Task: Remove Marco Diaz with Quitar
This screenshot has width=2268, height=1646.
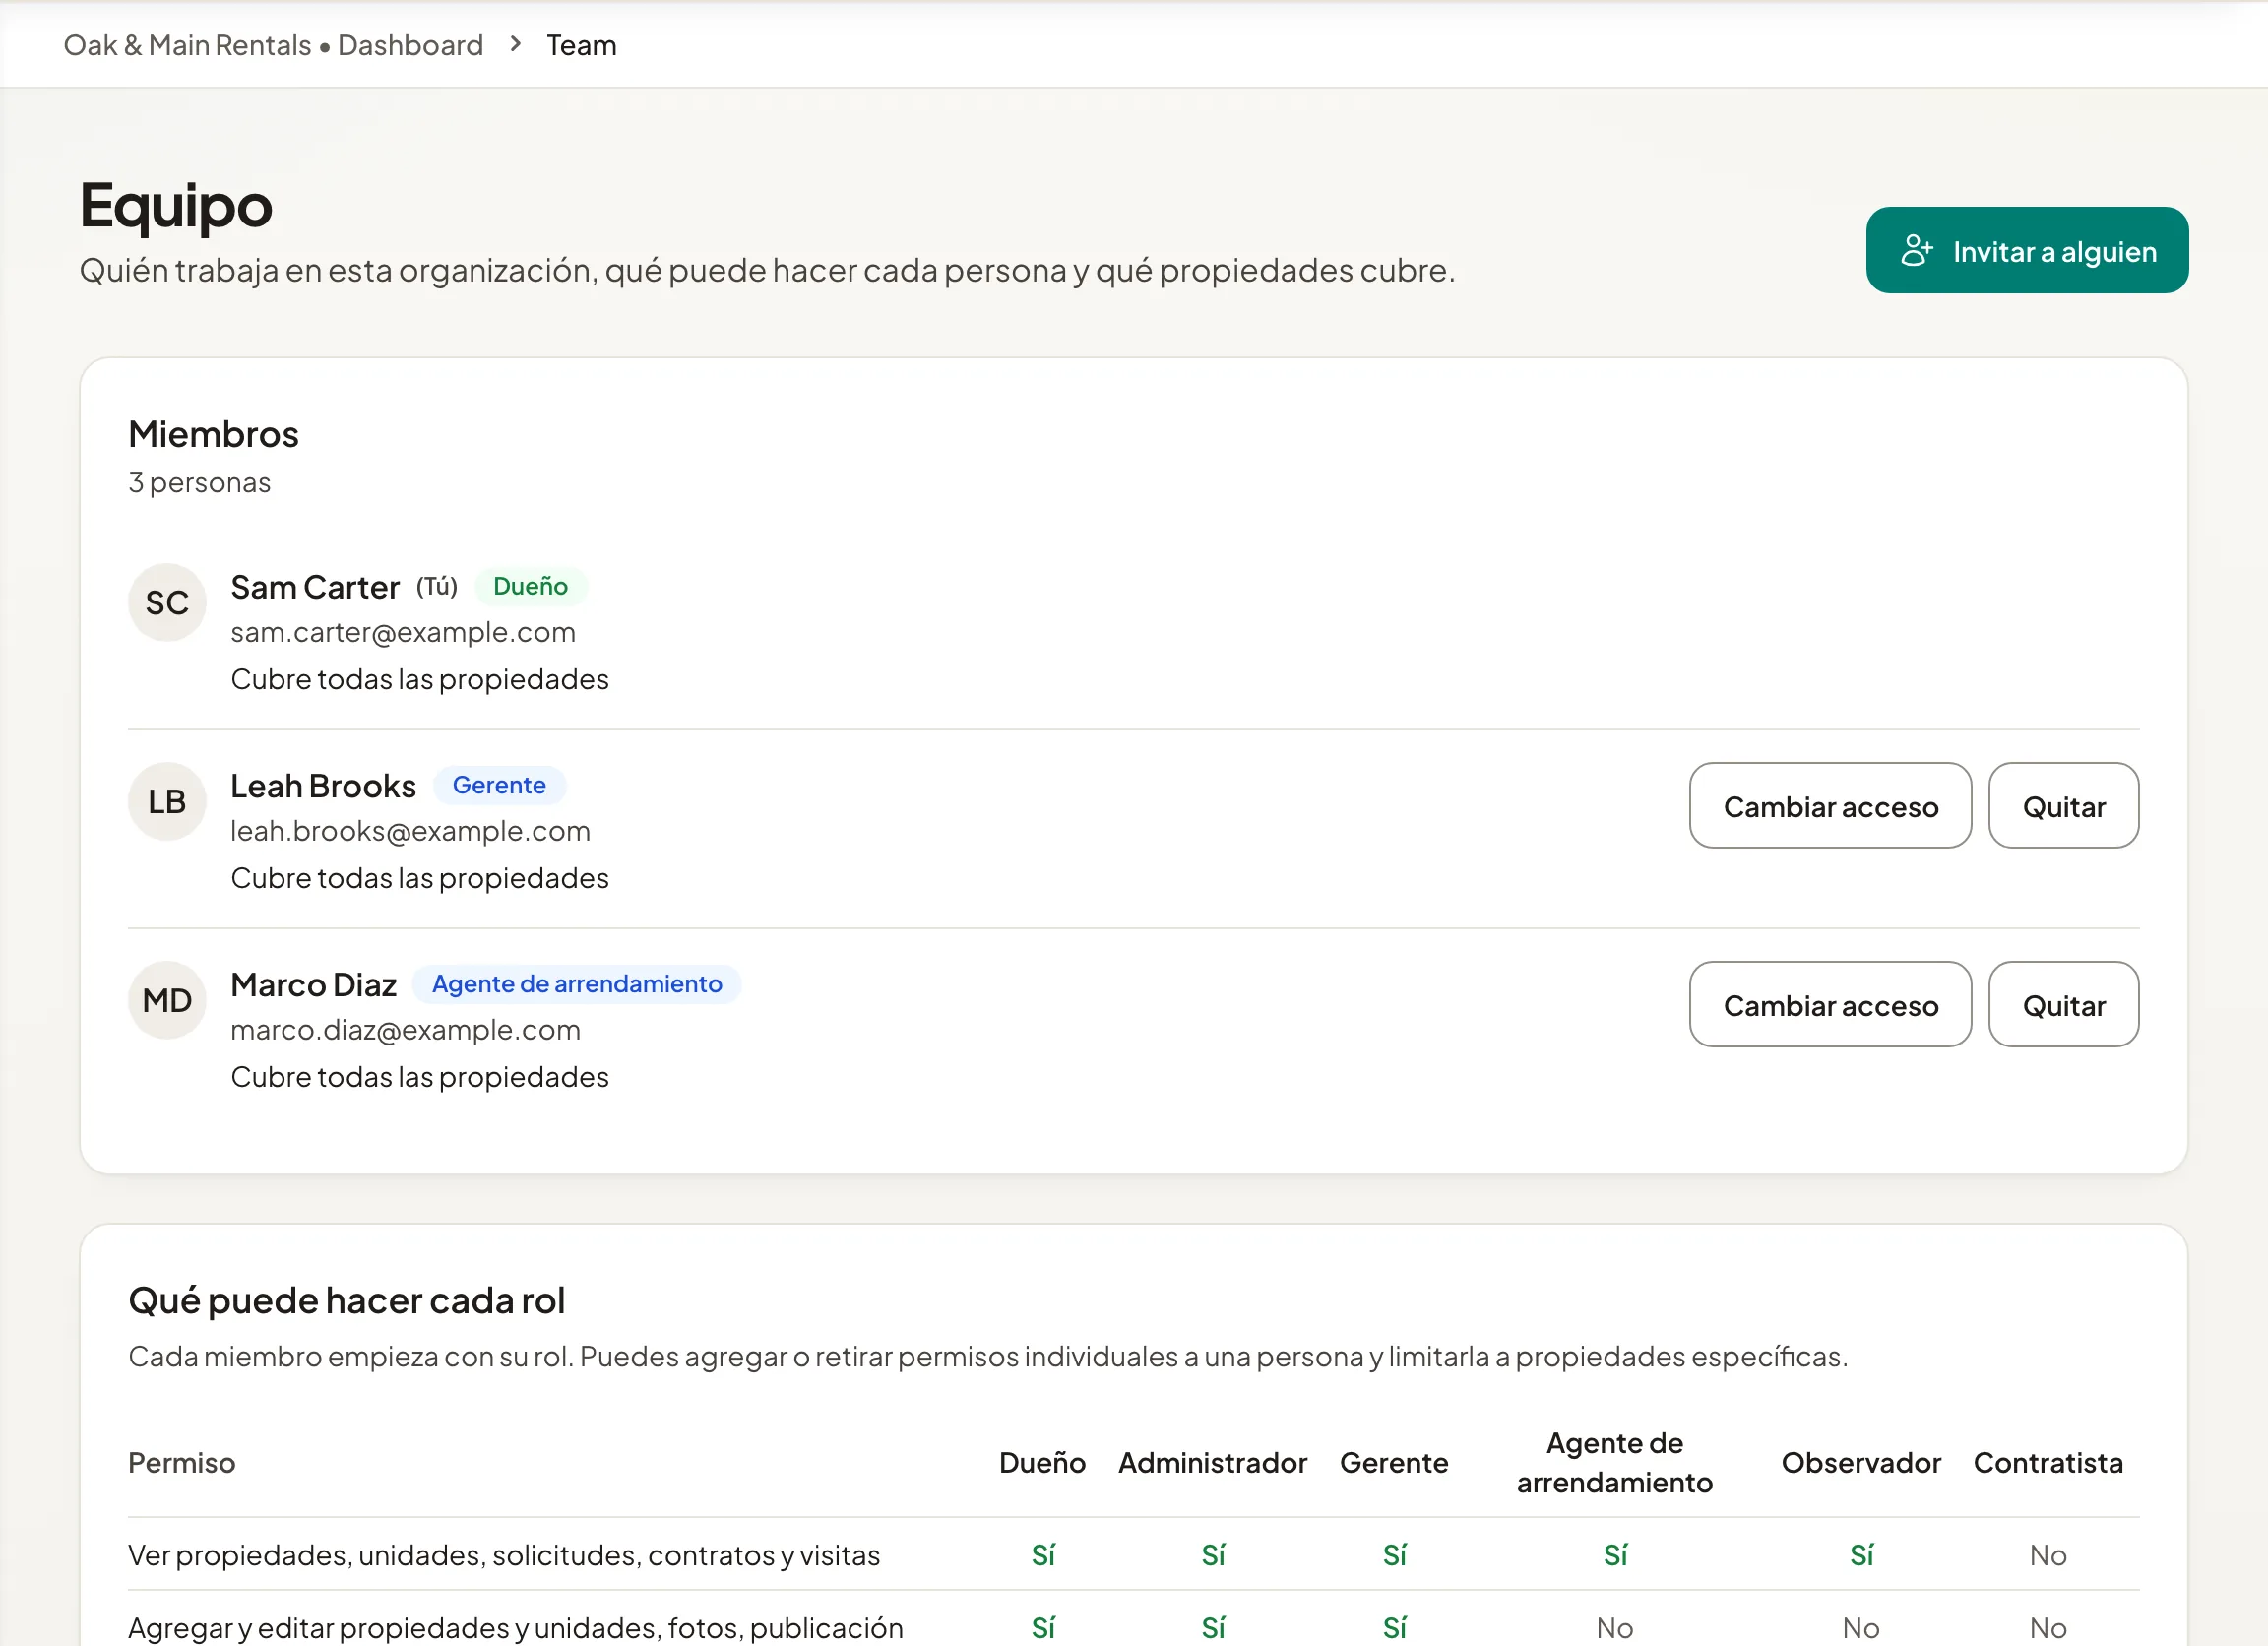Action: 2064,1005
